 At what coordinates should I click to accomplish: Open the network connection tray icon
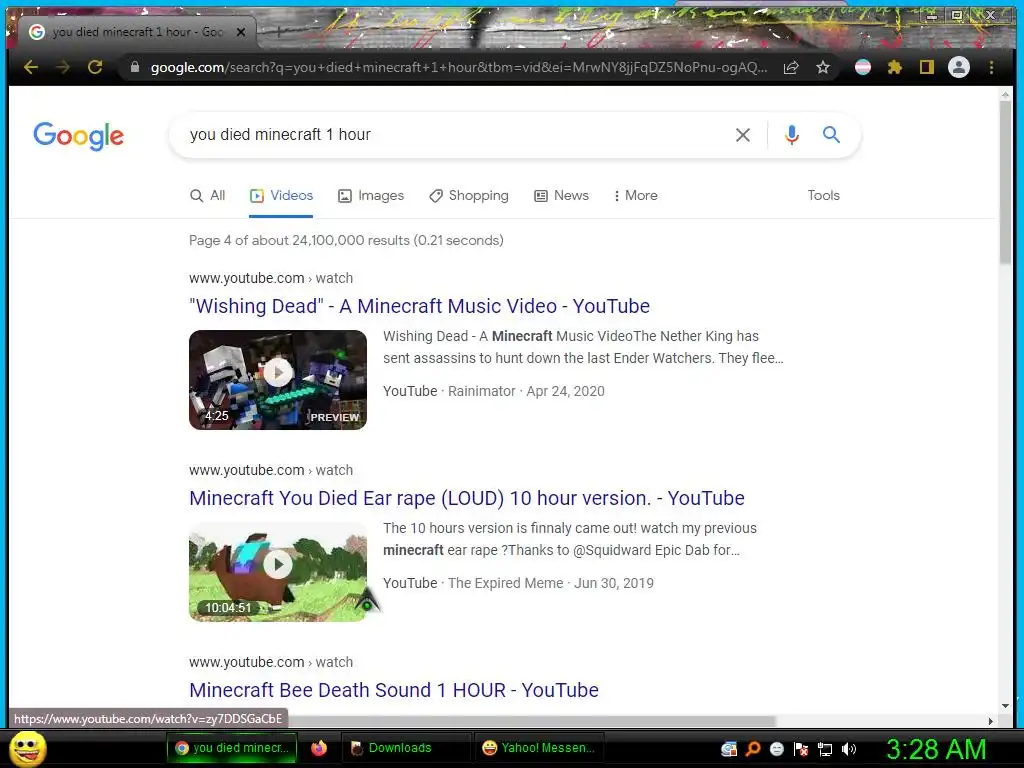pos(825,749)
